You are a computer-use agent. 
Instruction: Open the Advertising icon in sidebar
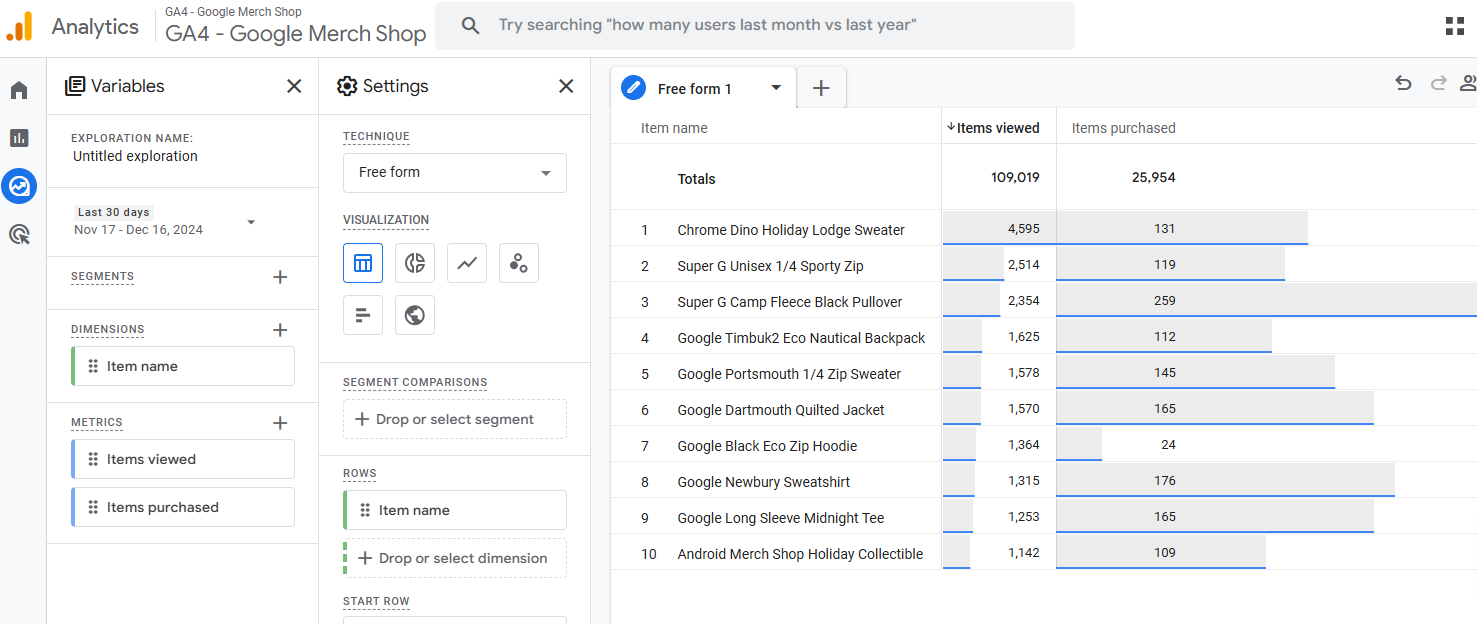[x=19, y=235]
